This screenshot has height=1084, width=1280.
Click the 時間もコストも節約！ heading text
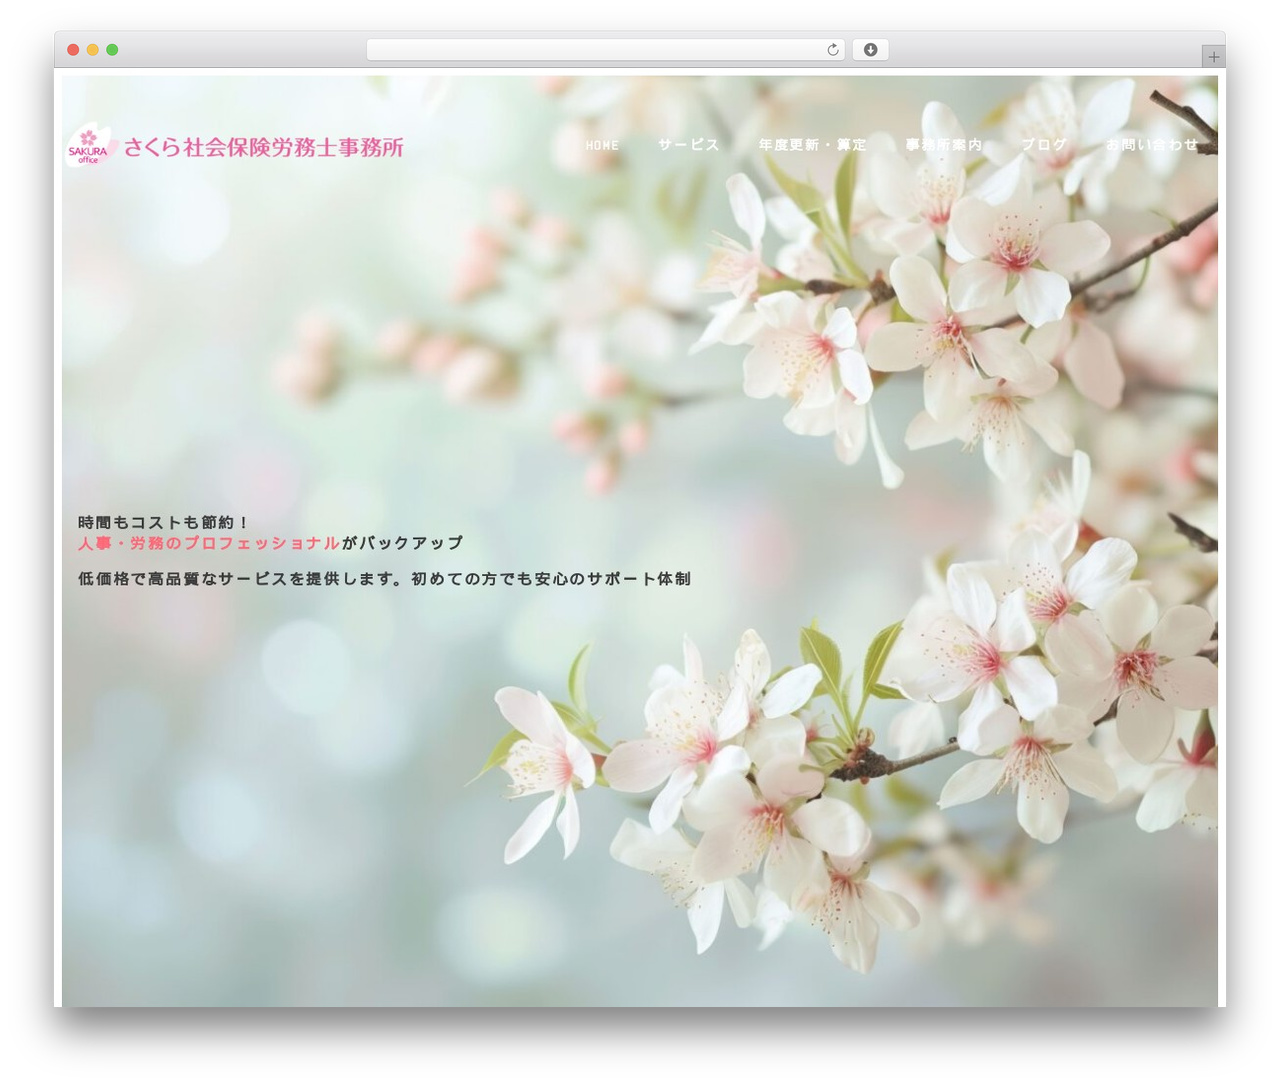coord(164,522)
